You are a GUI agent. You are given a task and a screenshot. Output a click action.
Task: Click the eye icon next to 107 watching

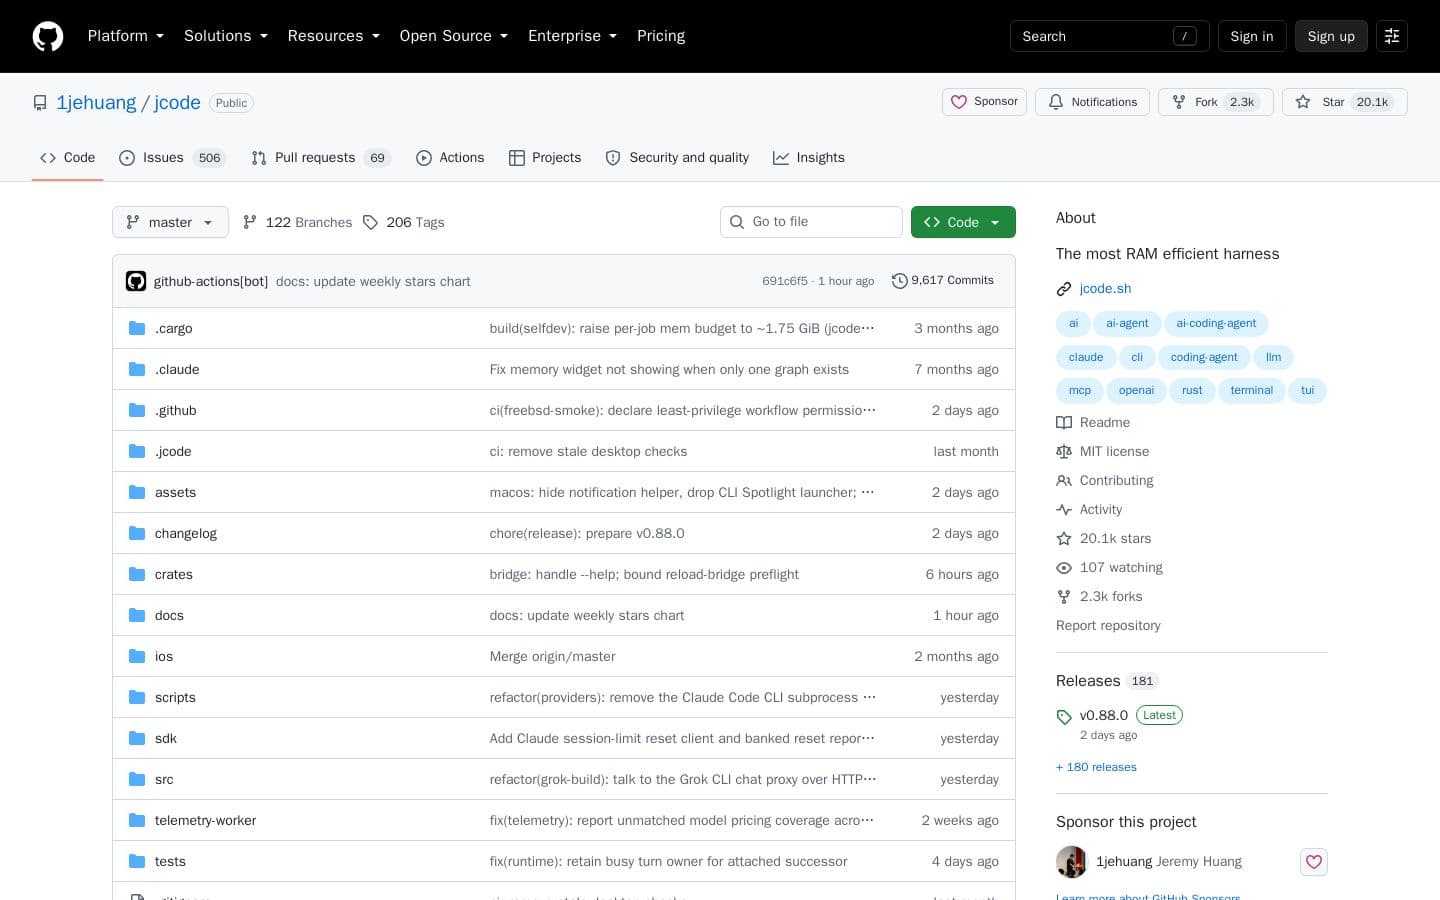[1064, 568]
